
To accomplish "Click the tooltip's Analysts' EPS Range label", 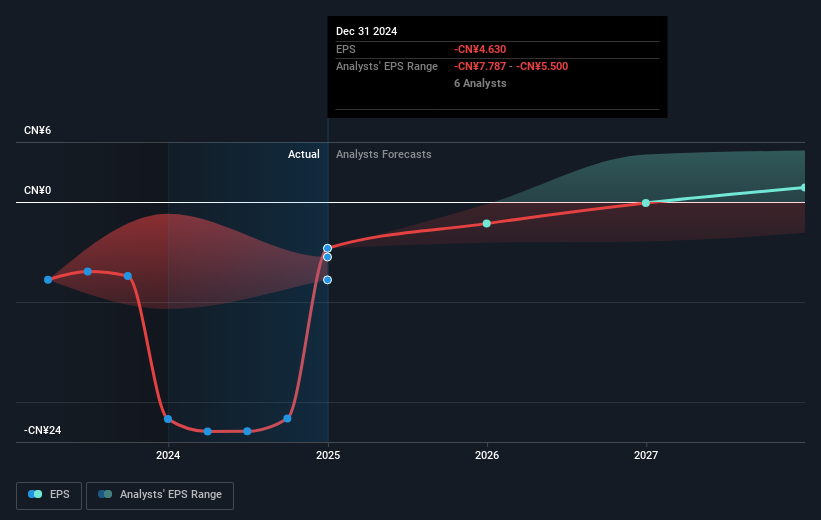I will click(x=387, y=67).
